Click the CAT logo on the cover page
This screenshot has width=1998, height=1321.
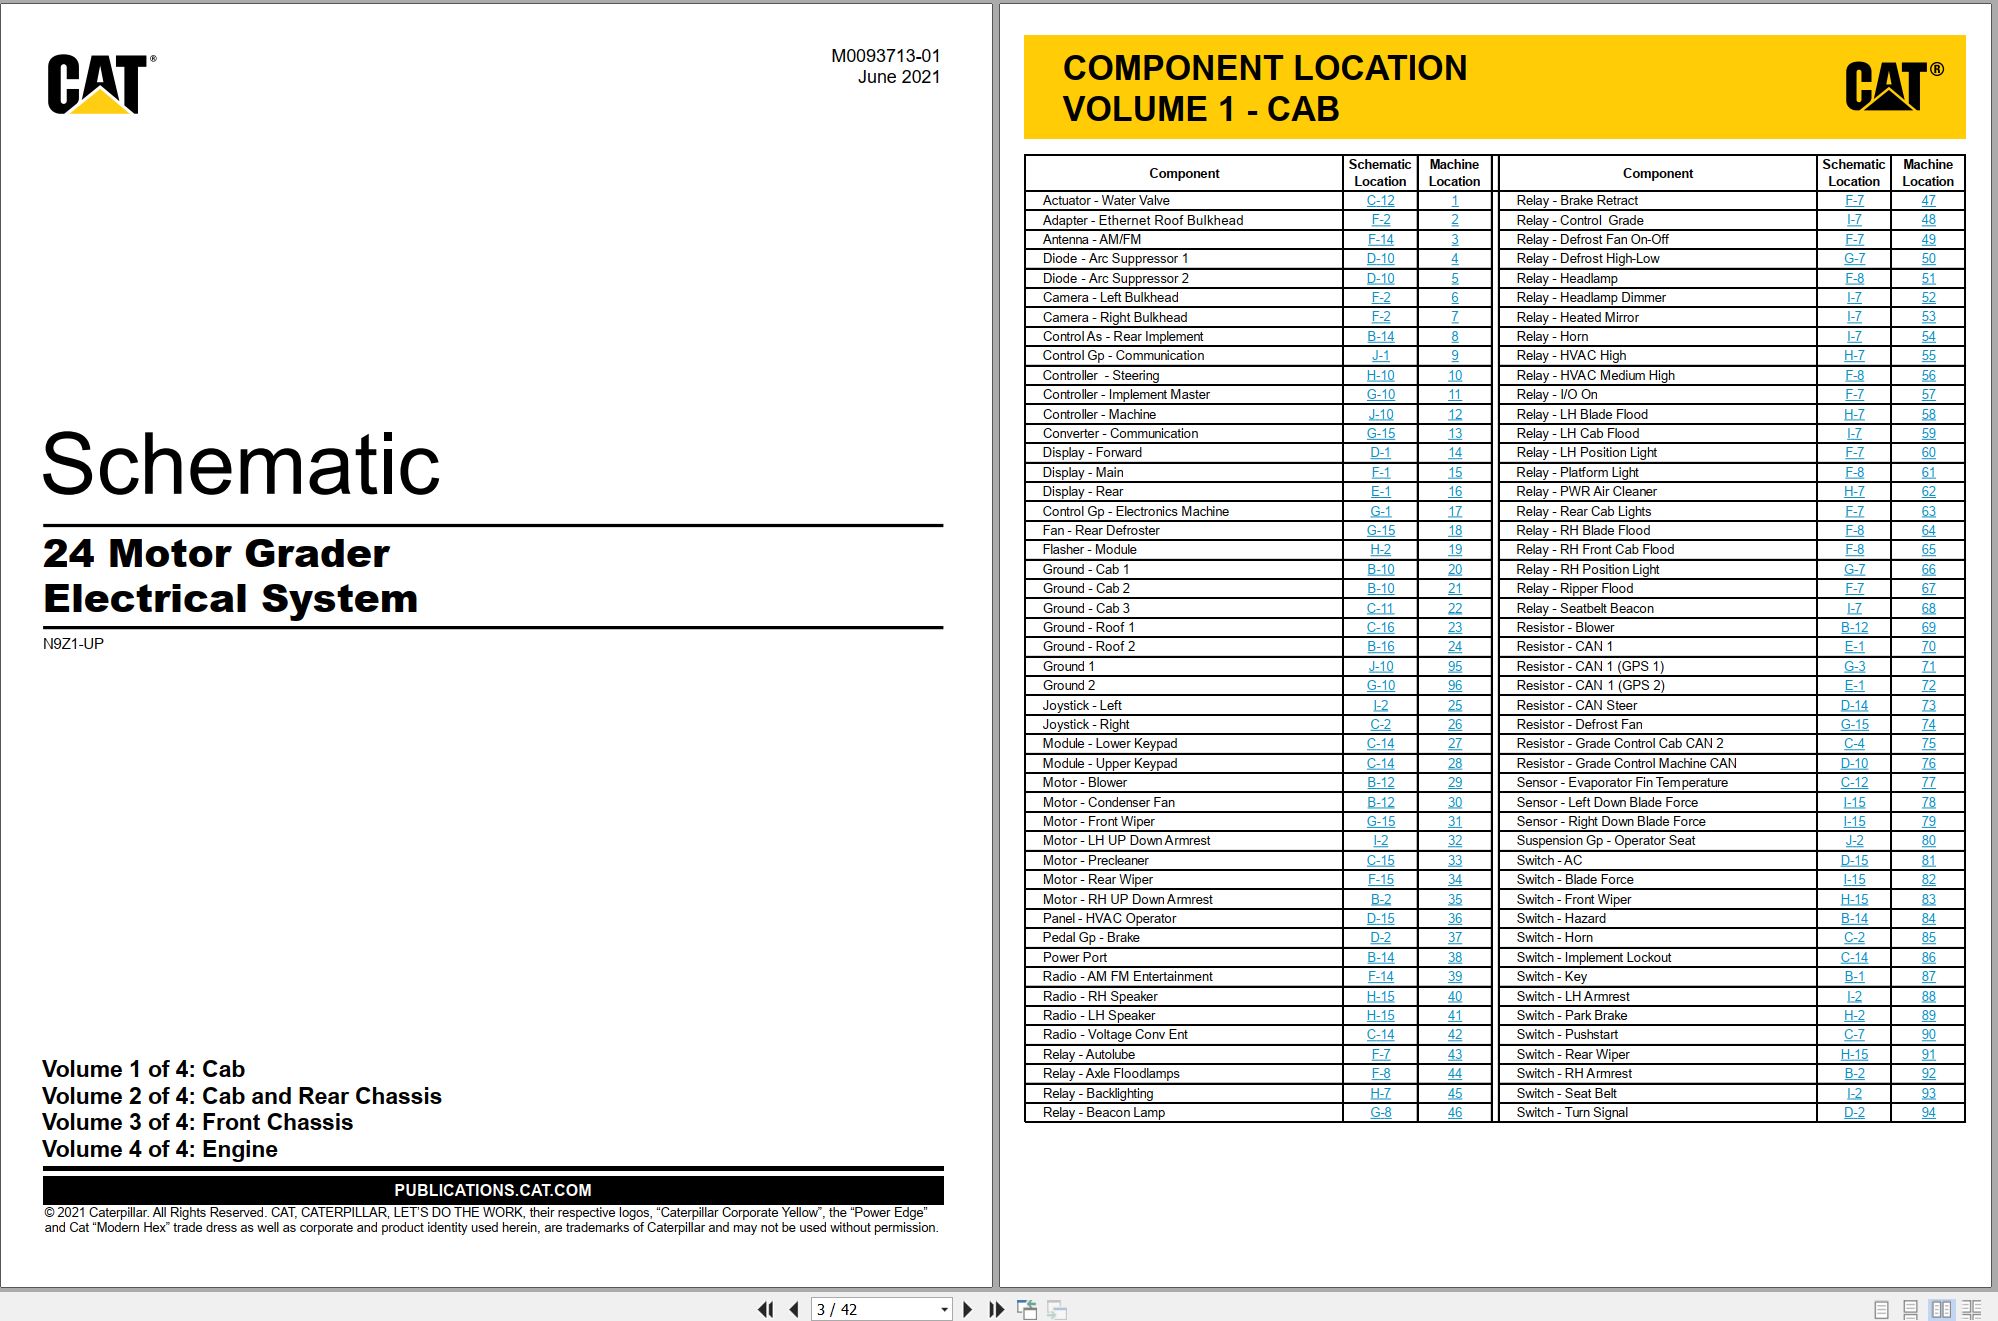coord(100,84)
